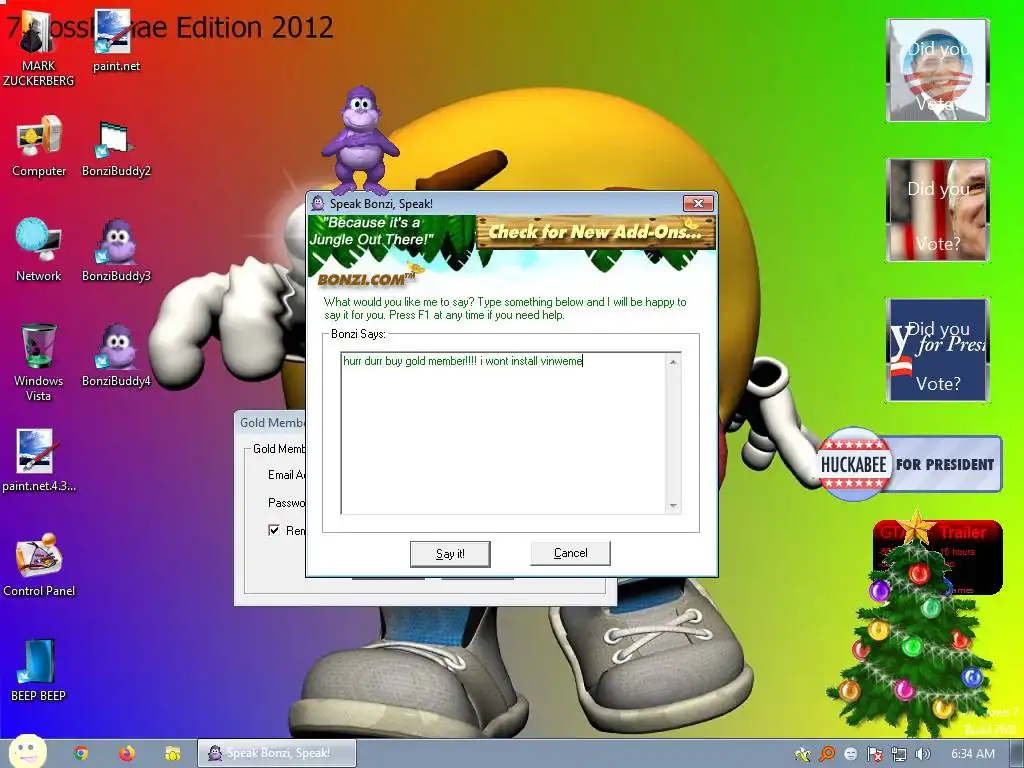Open the Computer desktop icon
This screenshot has height=768, width=1024.
click(x=39, y=146)
